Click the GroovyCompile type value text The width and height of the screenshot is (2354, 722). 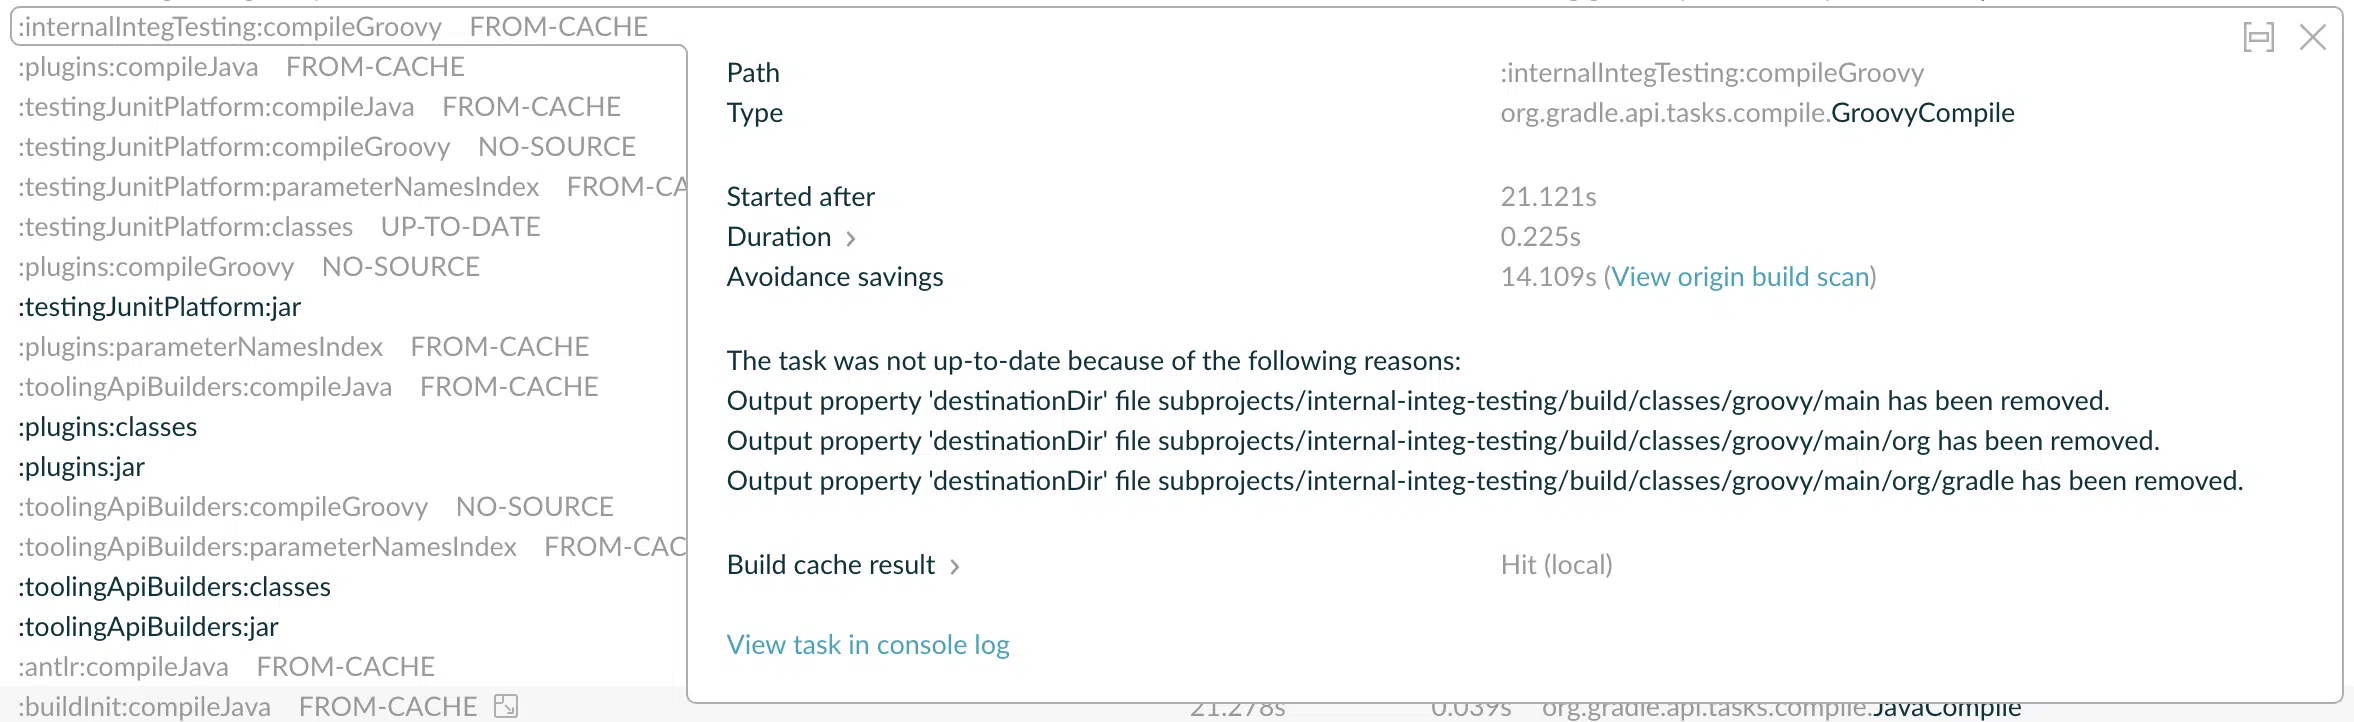[x=1922, y=113]
